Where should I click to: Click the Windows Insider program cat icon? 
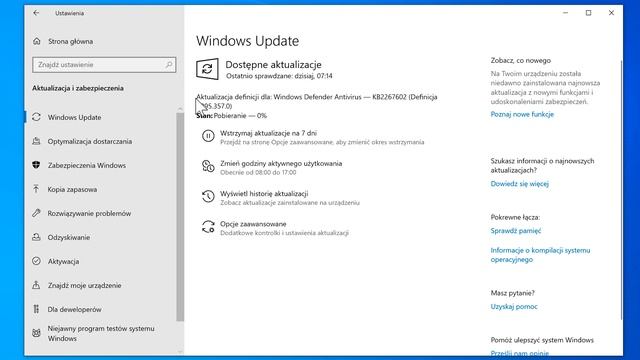[36, 333]
